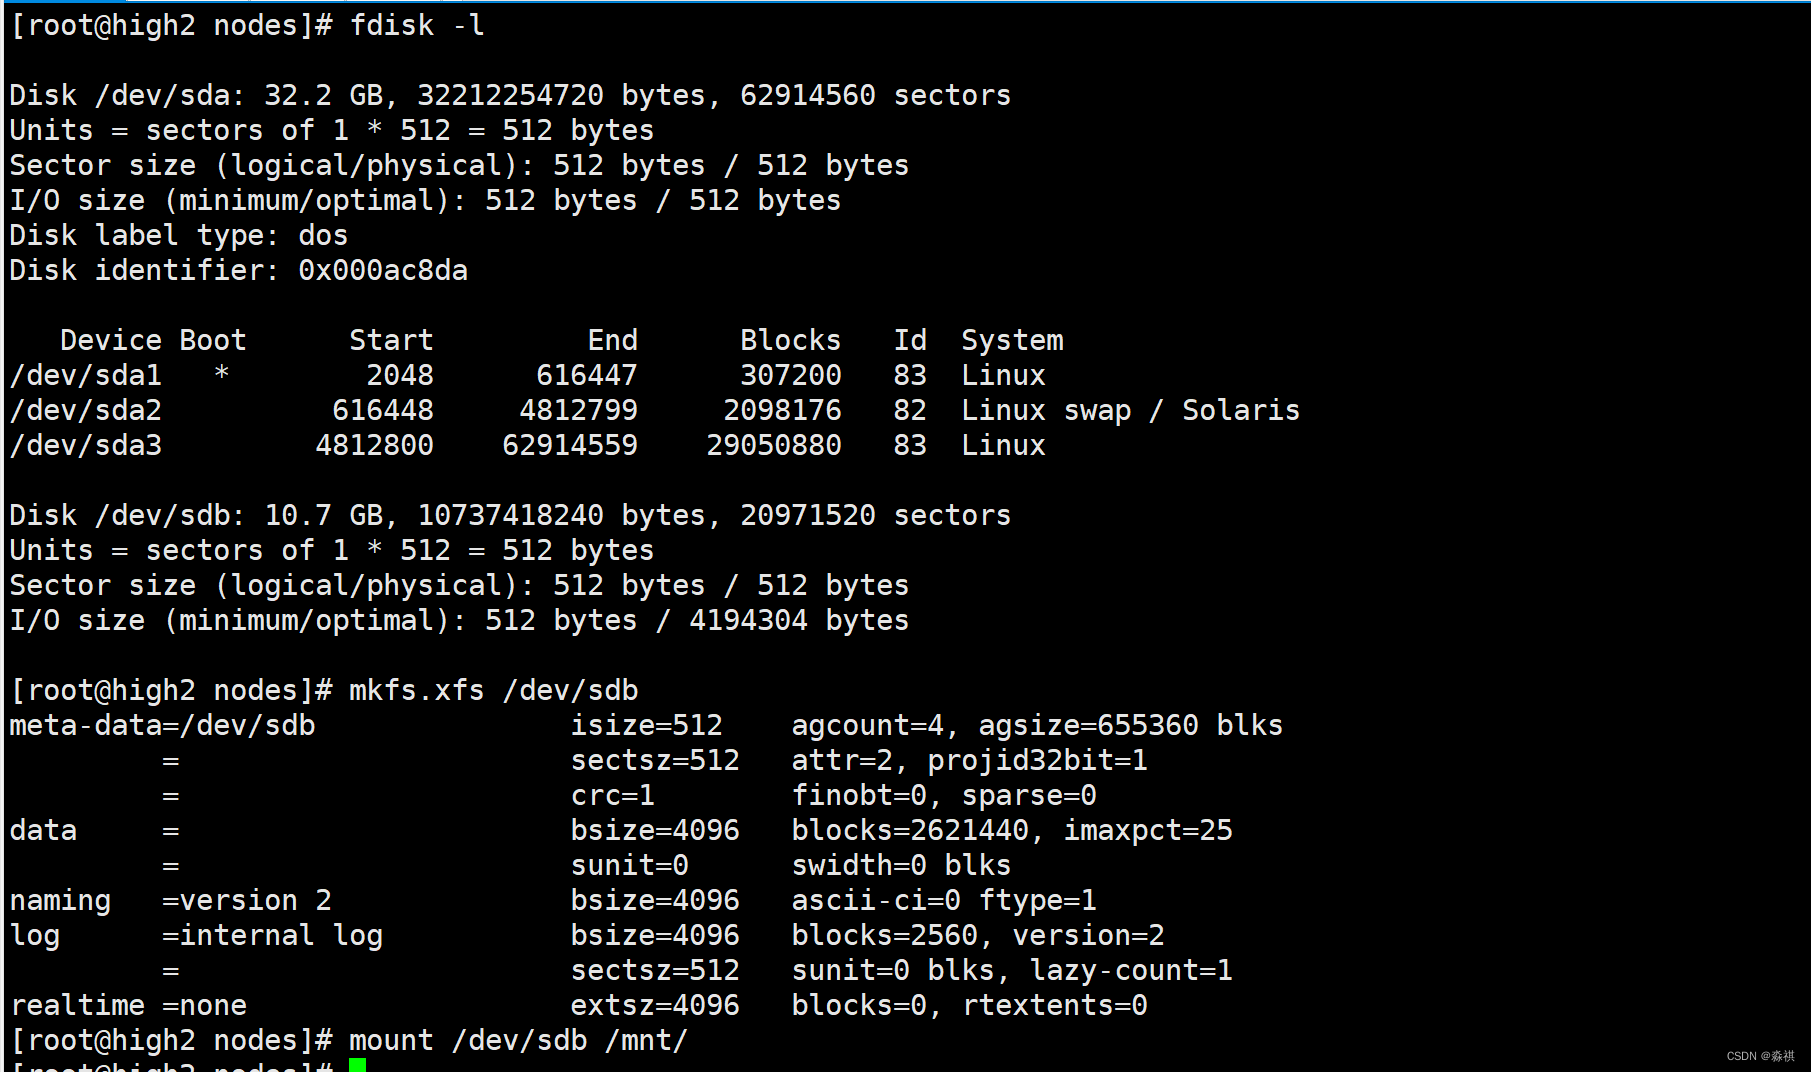Click the mkfs.xfs /dev/sdb command
1811x1072 pixels.
pos(493,690)
